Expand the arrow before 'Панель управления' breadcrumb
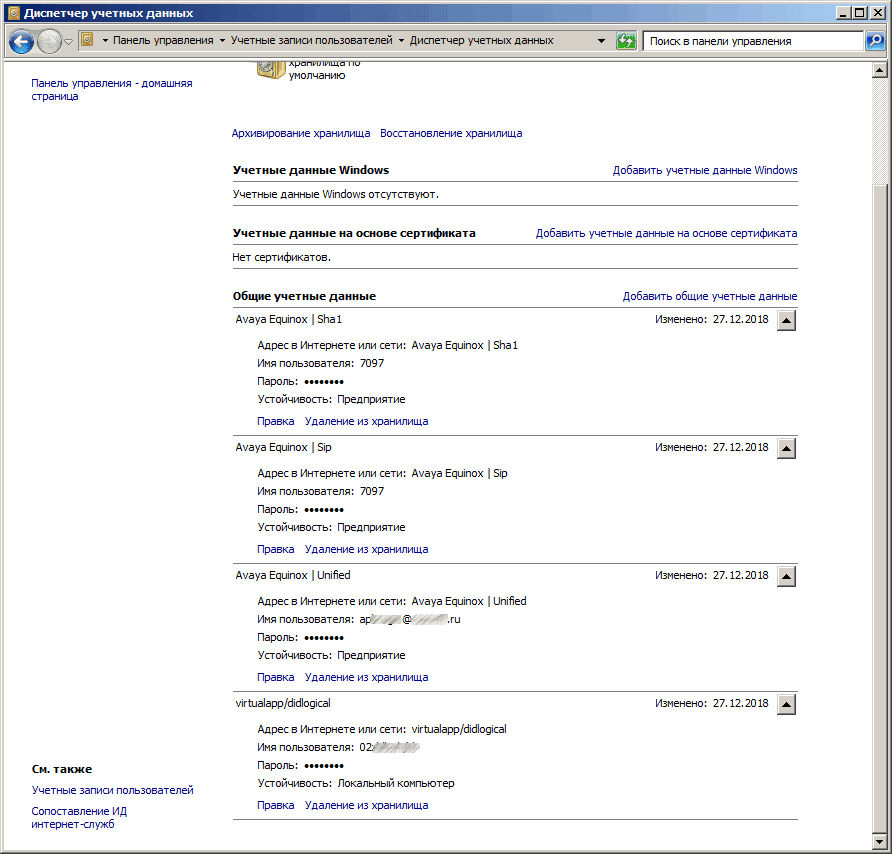The width and height of the screenshot is (892, 854). 105,40
